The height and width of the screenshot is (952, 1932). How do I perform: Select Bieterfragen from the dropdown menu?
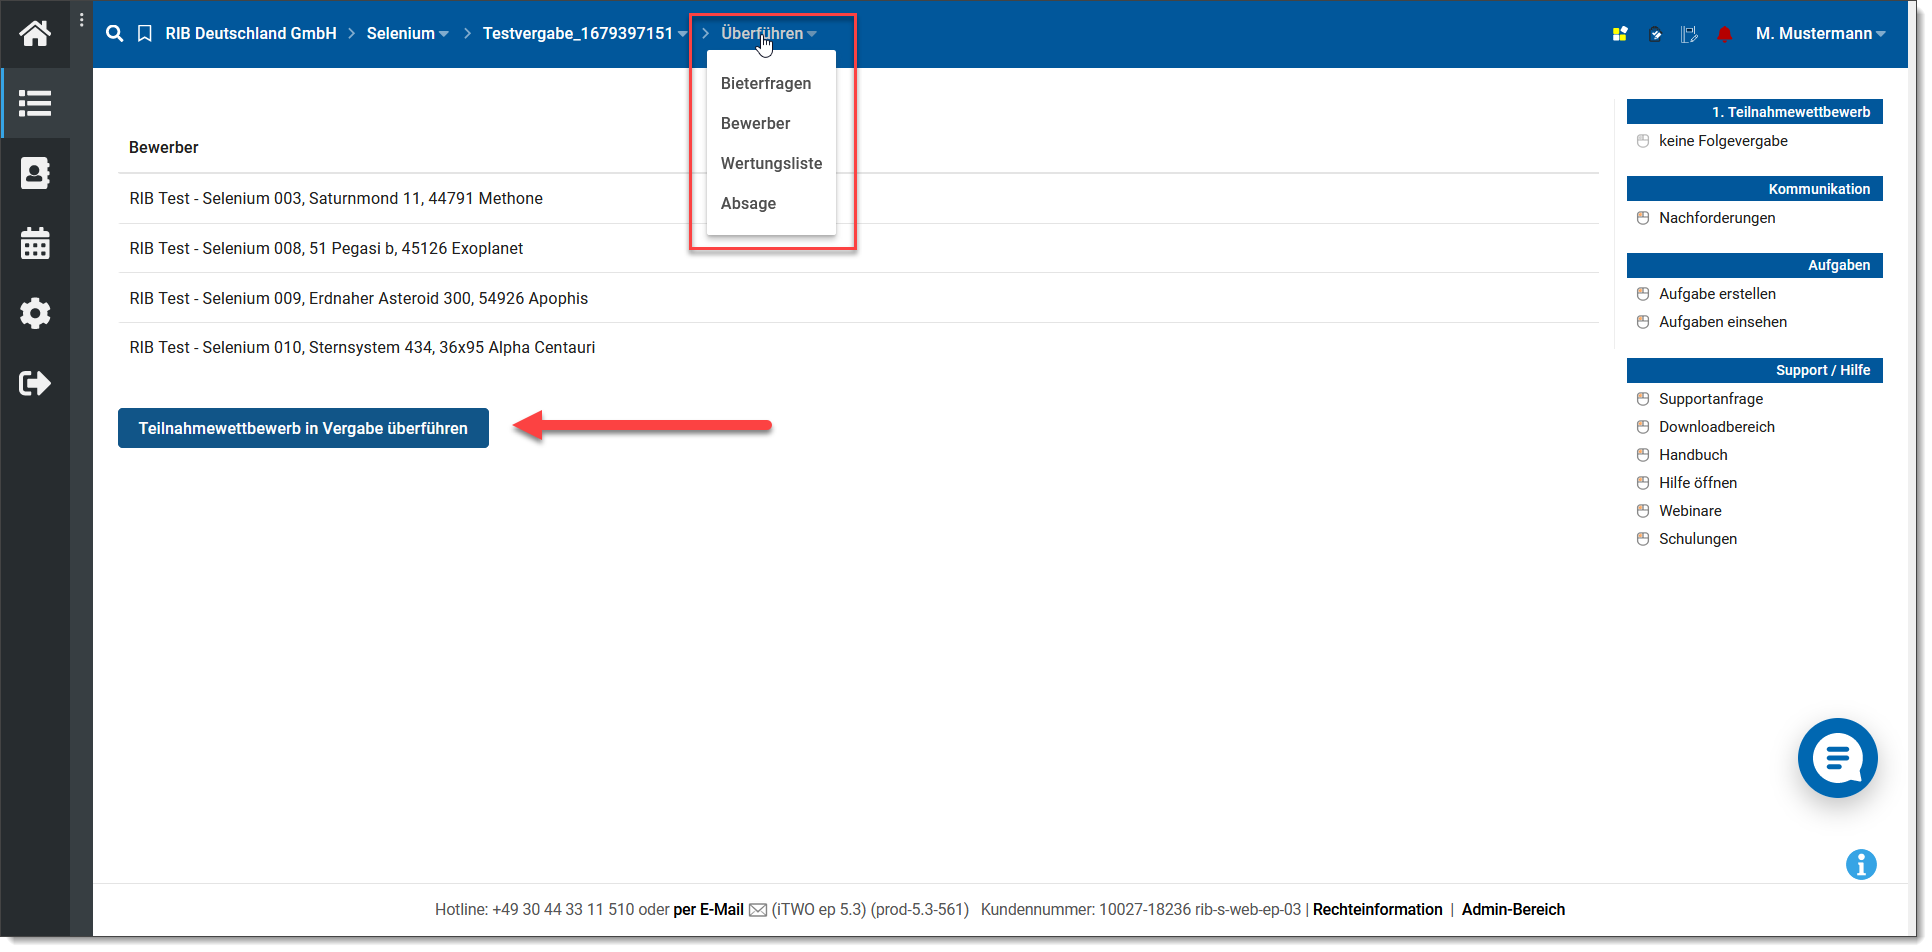766,84
